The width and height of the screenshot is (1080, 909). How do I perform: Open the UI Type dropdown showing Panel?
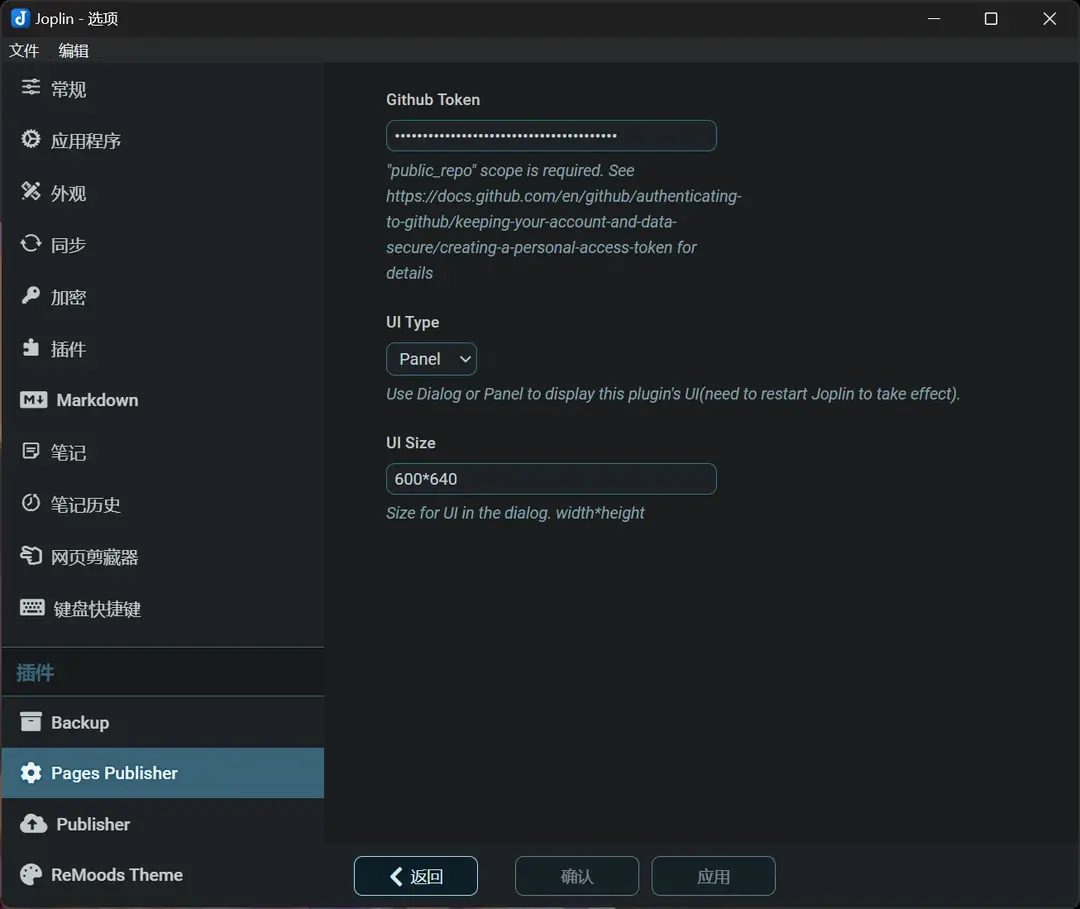431,359
